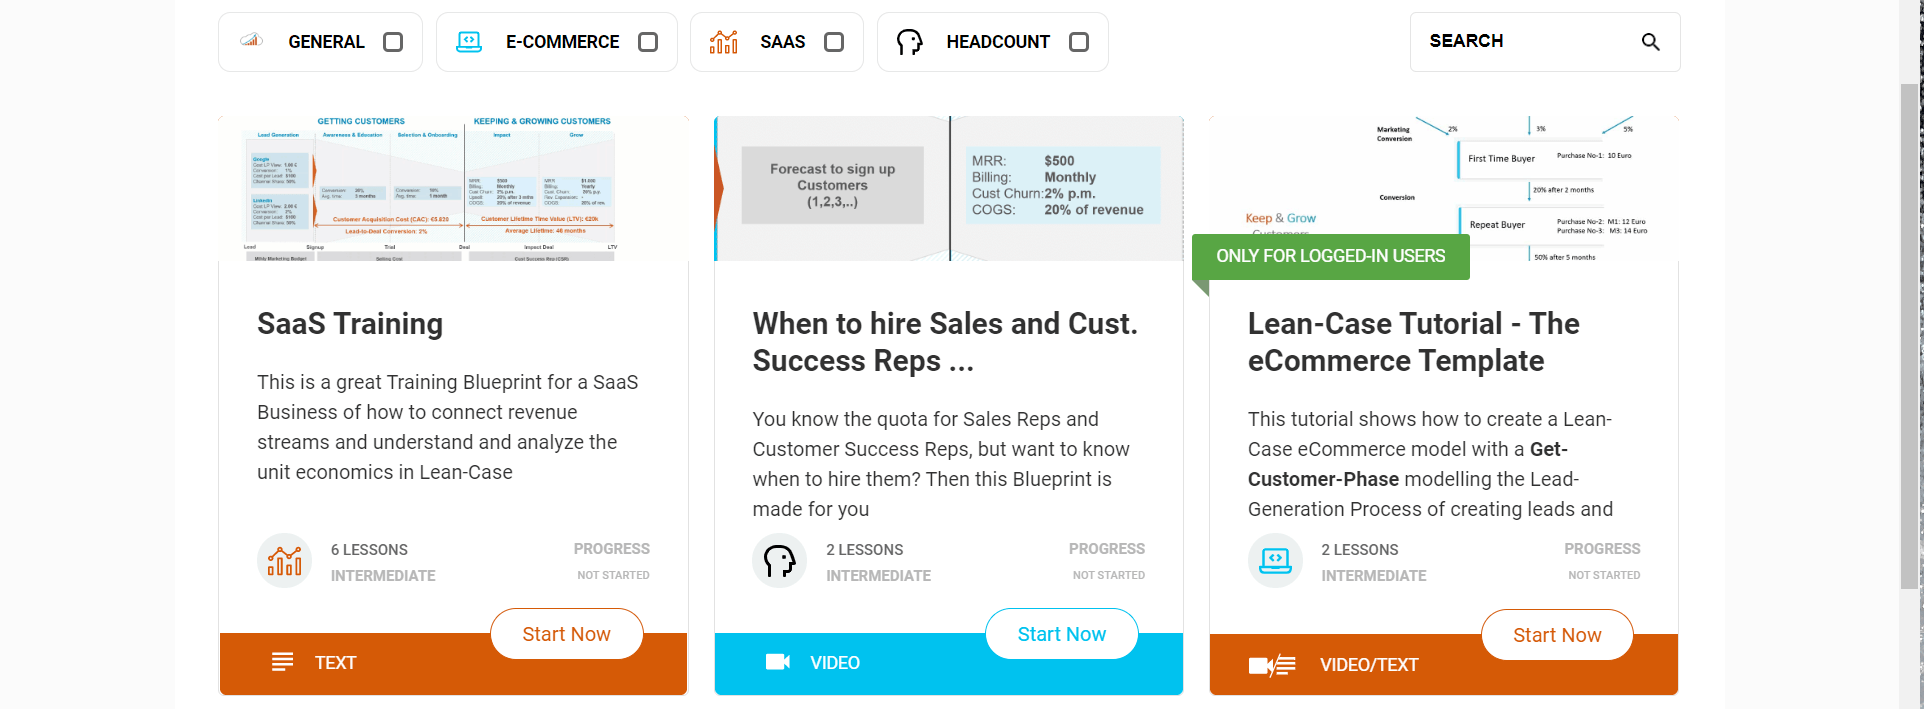Click the search magnifier icon
This screenshot has height=709, width=1924.
[x=1650, y=42]
